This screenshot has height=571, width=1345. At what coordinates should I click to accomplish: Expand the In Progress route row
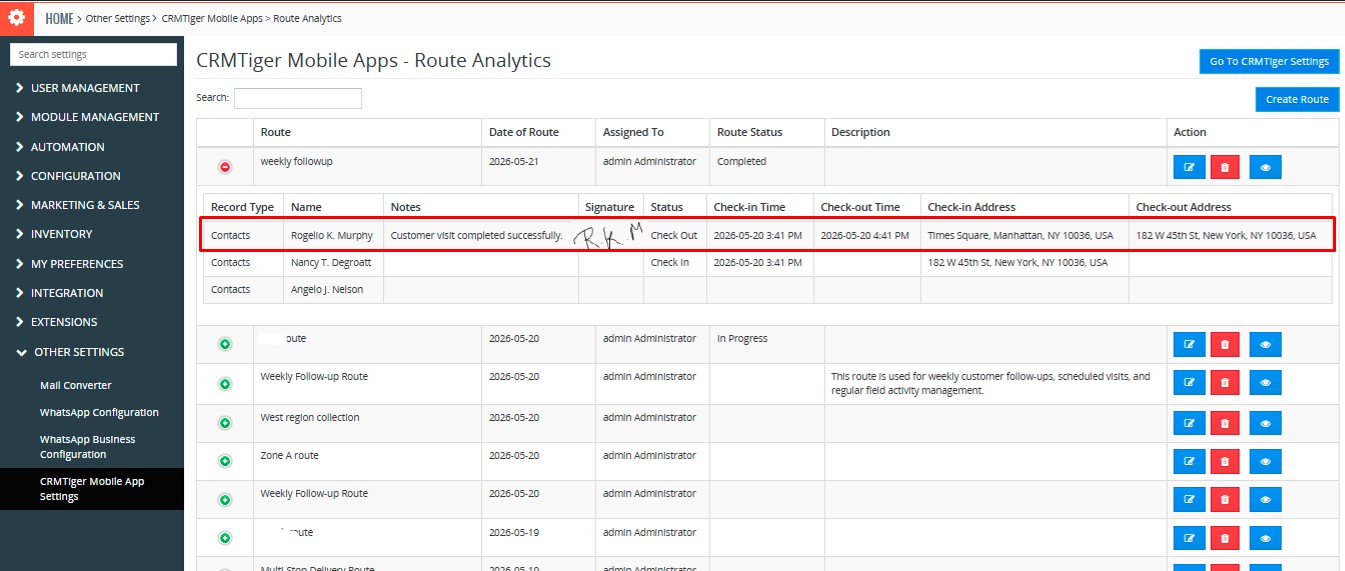[x=225, y=344]
